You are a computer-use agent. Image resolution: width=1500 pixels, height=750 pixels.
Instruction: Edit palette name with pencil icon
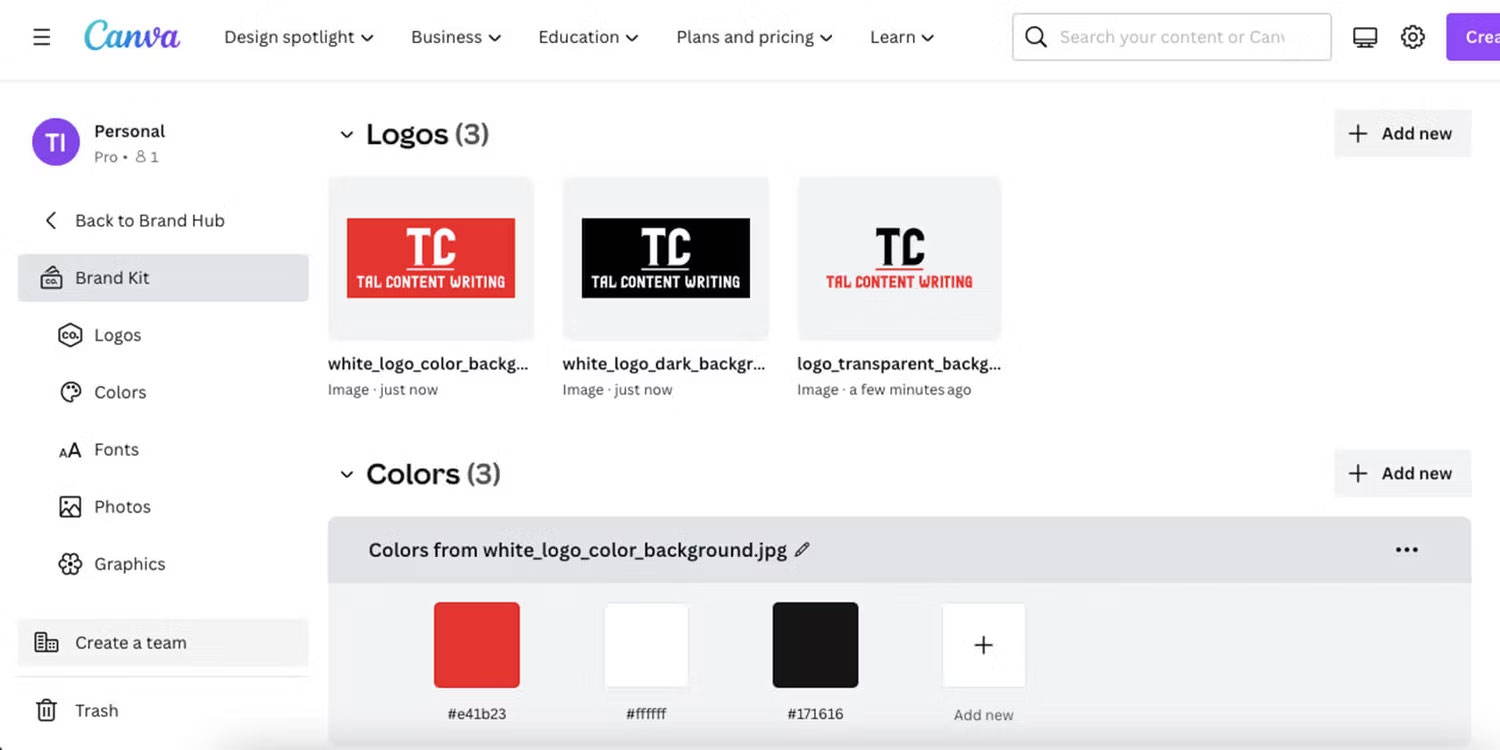tap(802, 549)
